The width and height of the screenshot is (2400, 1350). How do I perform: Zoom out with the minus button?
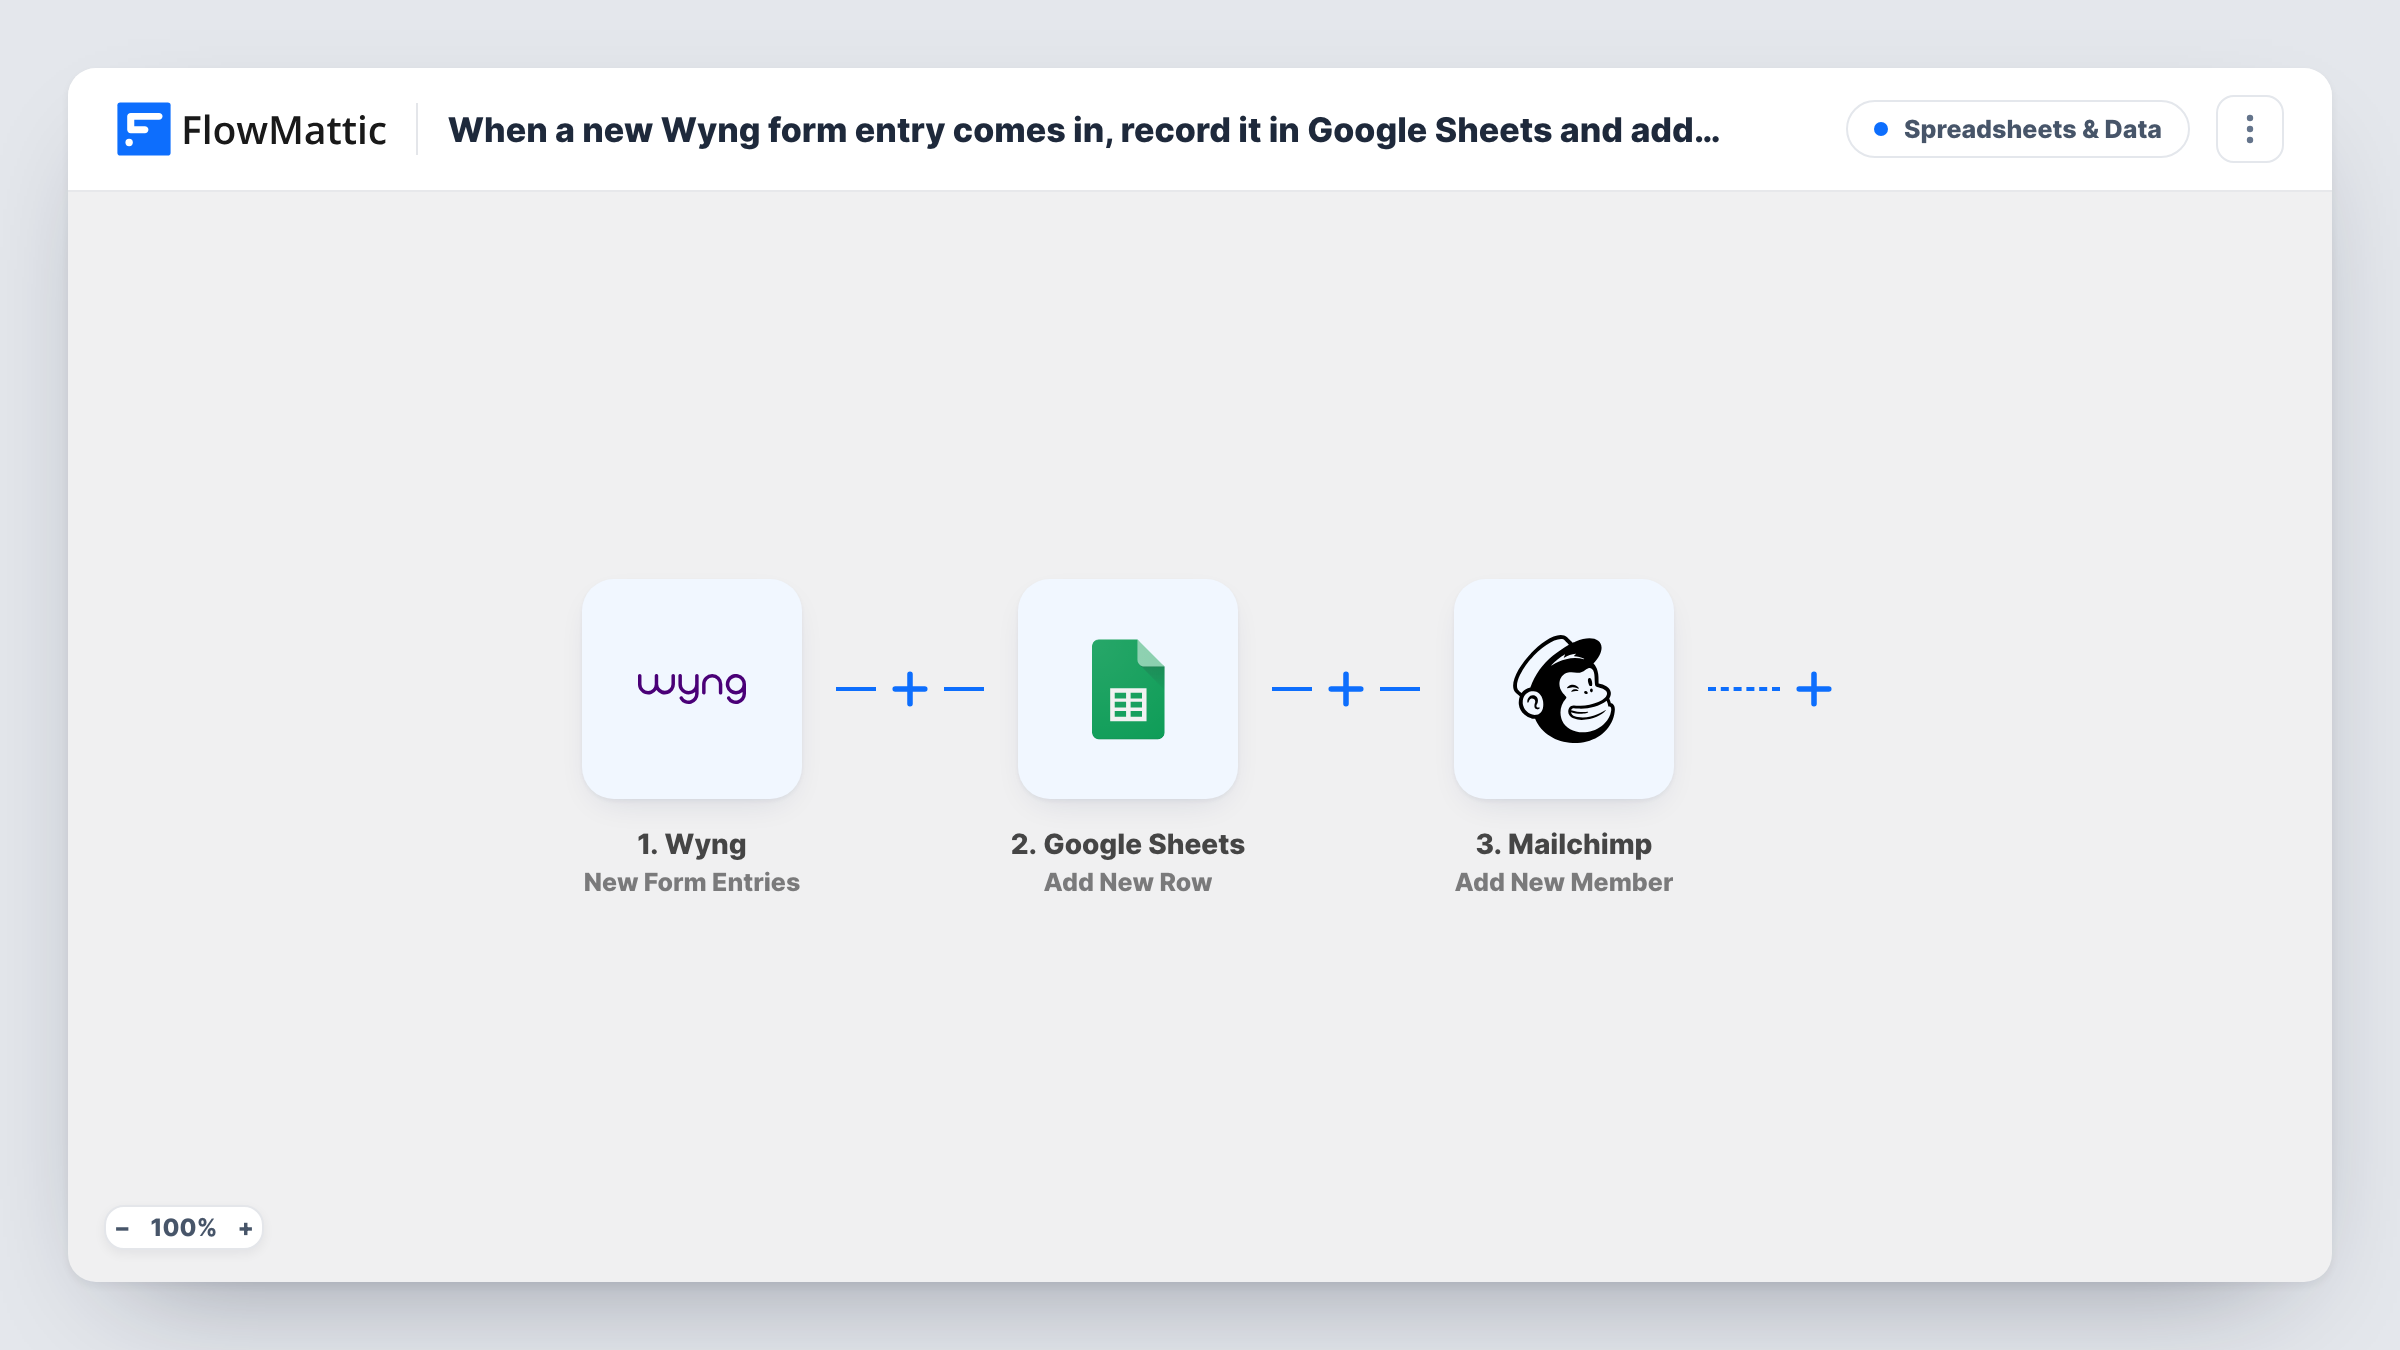(123, 1228)
